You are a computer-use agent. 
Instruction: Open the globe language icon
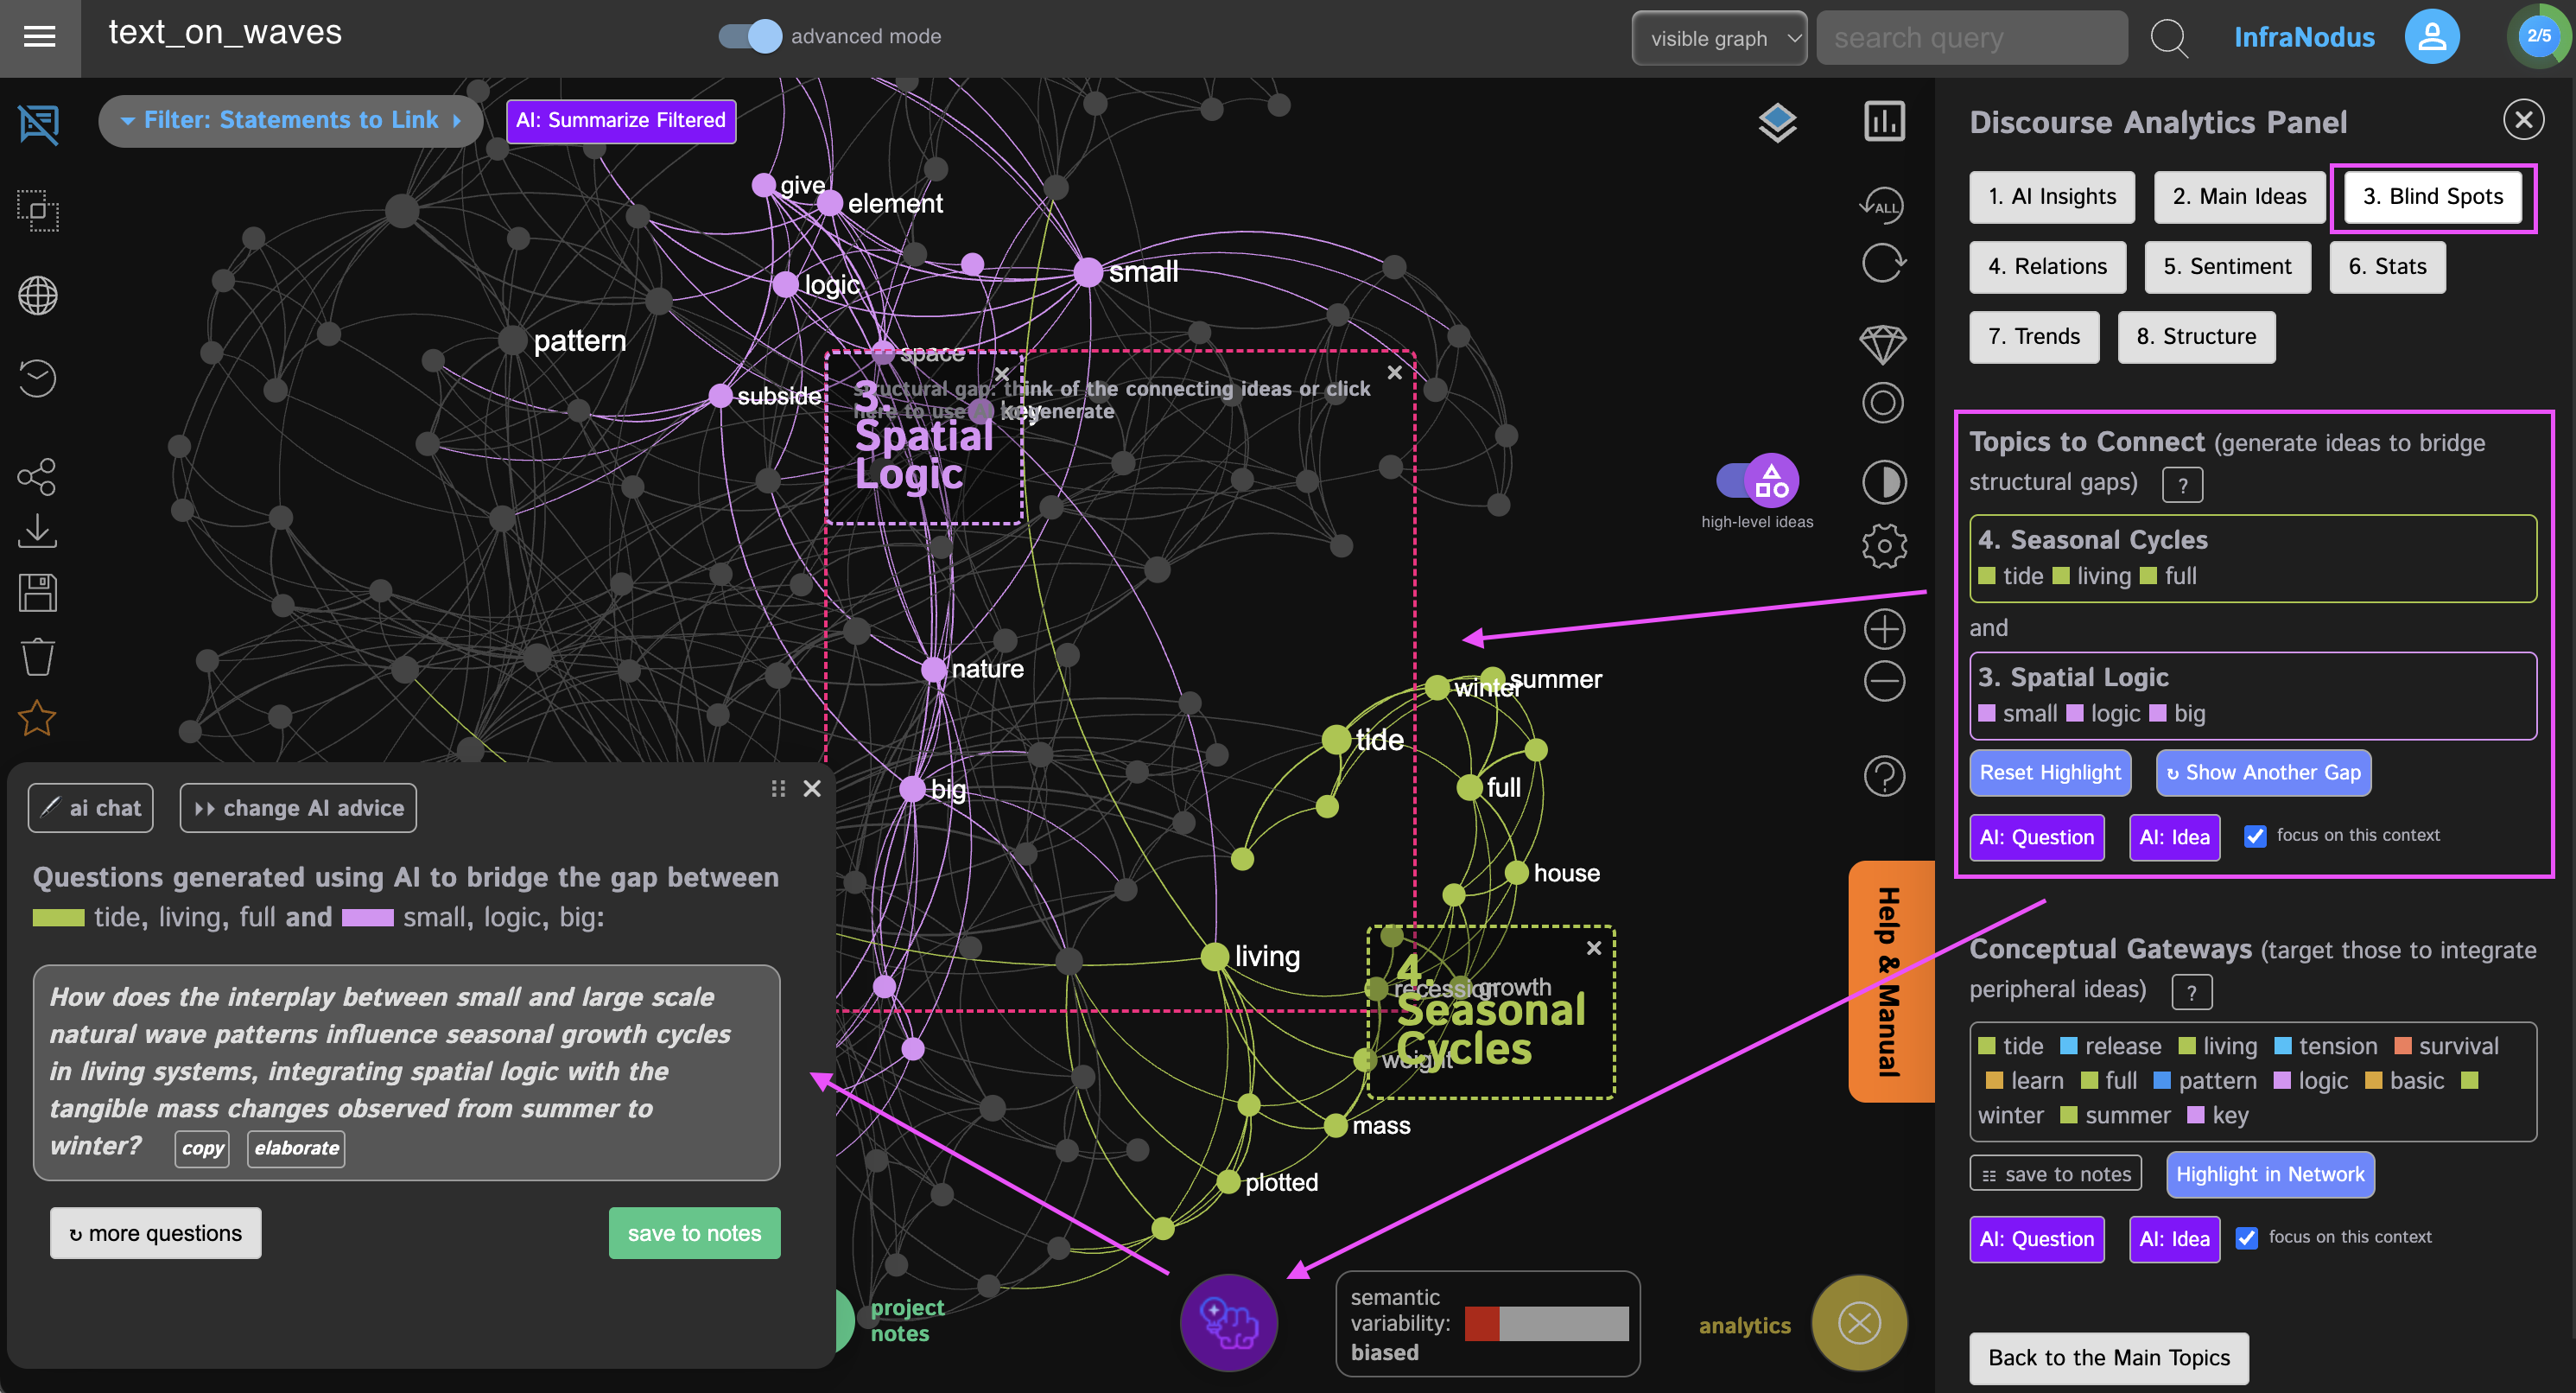pos(38,296)
